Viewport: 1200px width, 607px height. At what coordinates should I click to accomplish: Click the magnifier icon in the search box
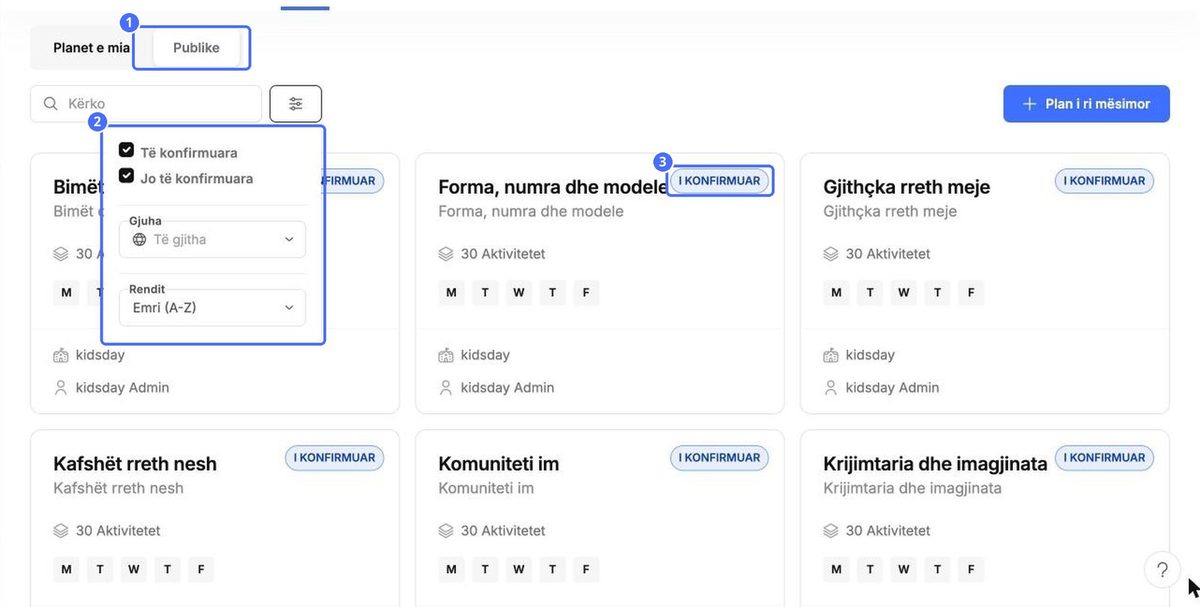[50, 104]
